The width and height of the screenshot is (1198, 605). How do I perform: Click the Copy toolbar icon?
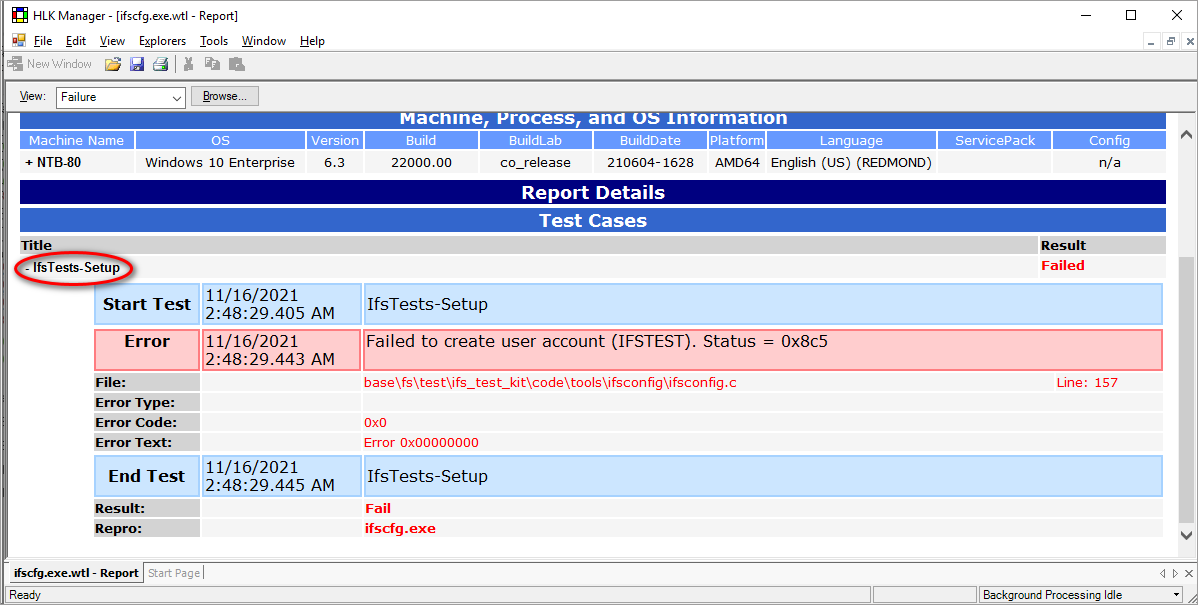pos(212,64)
